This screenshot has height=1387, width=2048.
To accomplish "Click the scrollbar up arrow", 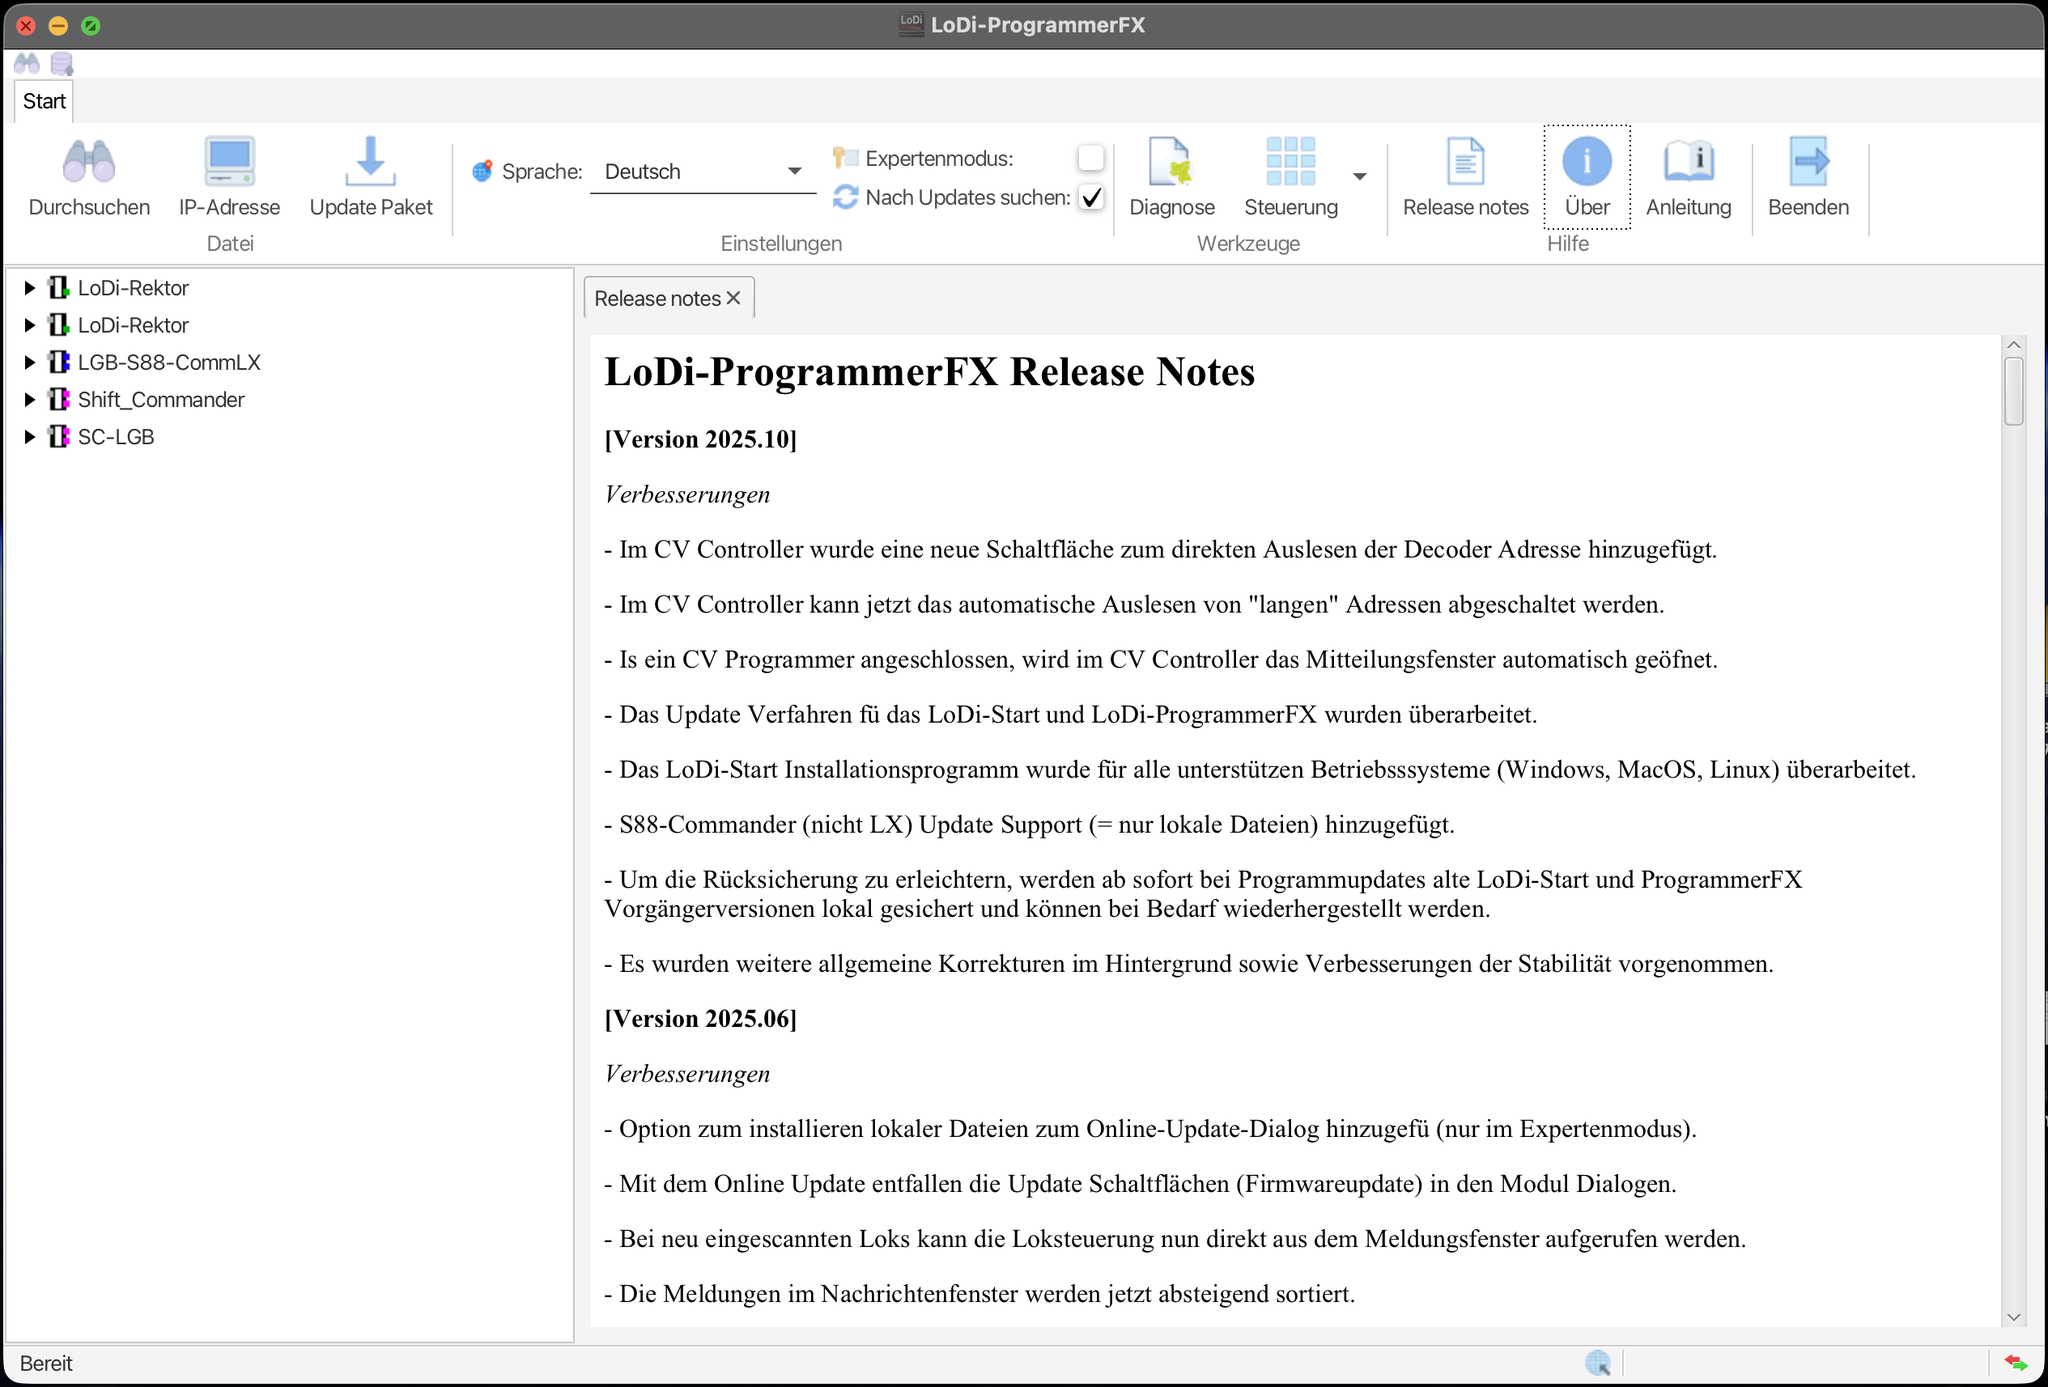I will [x=2014, y=345].
